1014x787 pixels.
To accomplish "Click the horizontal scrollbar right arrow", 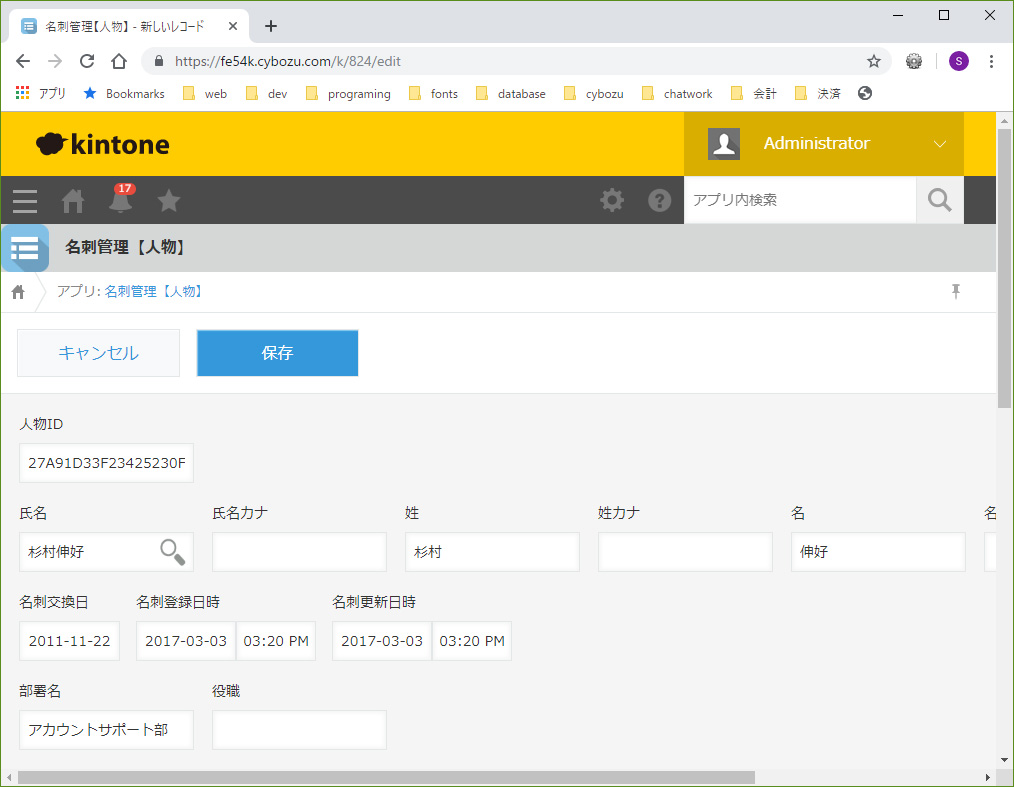I will tap(987, 777).
